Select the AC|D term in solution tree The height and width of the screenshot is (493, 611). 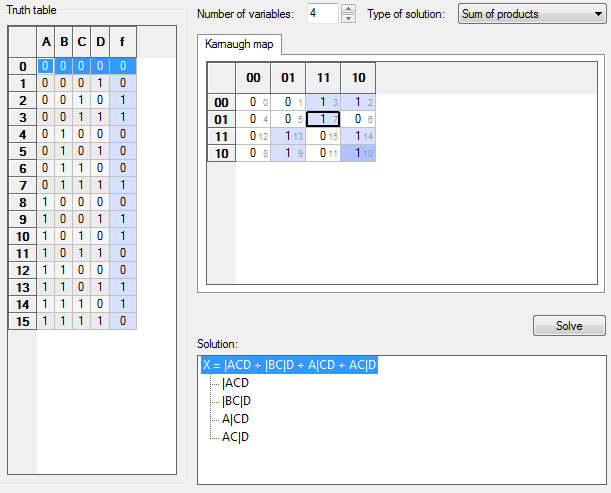[235, 436]
